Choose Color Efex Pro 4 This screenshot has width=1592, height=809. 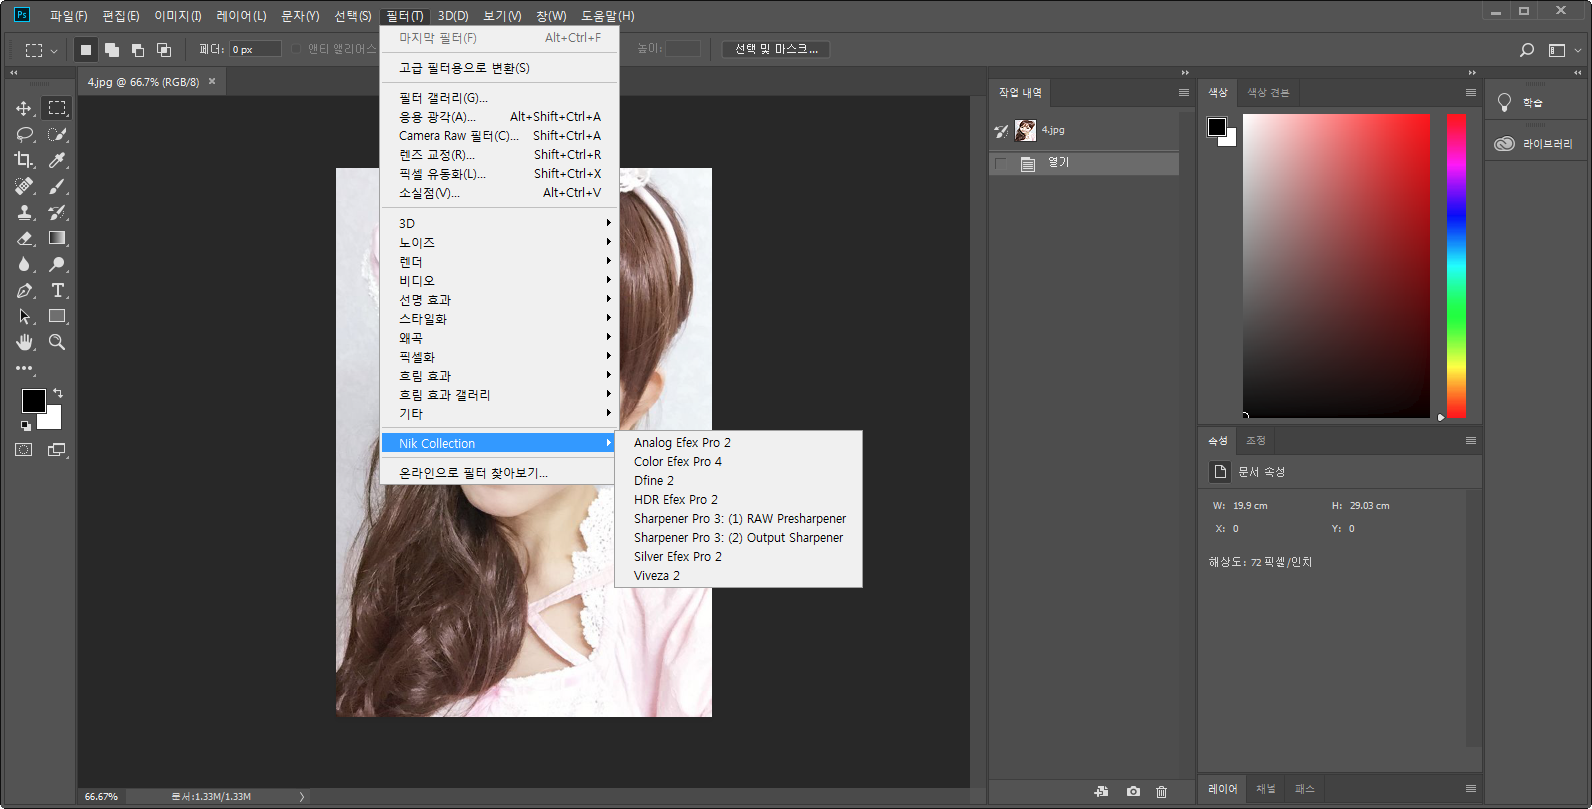point(738,461)
